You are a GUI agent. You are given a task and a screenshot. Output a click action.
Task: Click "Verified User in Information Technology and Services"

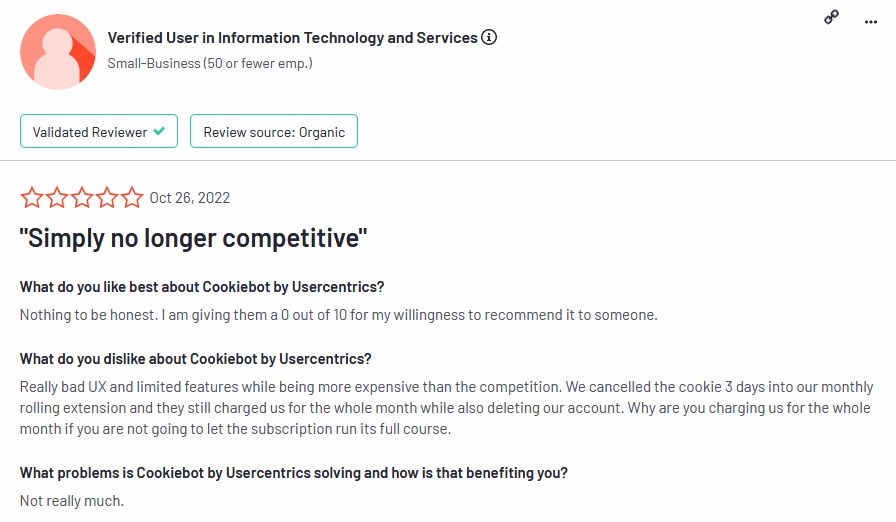click(x=292, y=38)
